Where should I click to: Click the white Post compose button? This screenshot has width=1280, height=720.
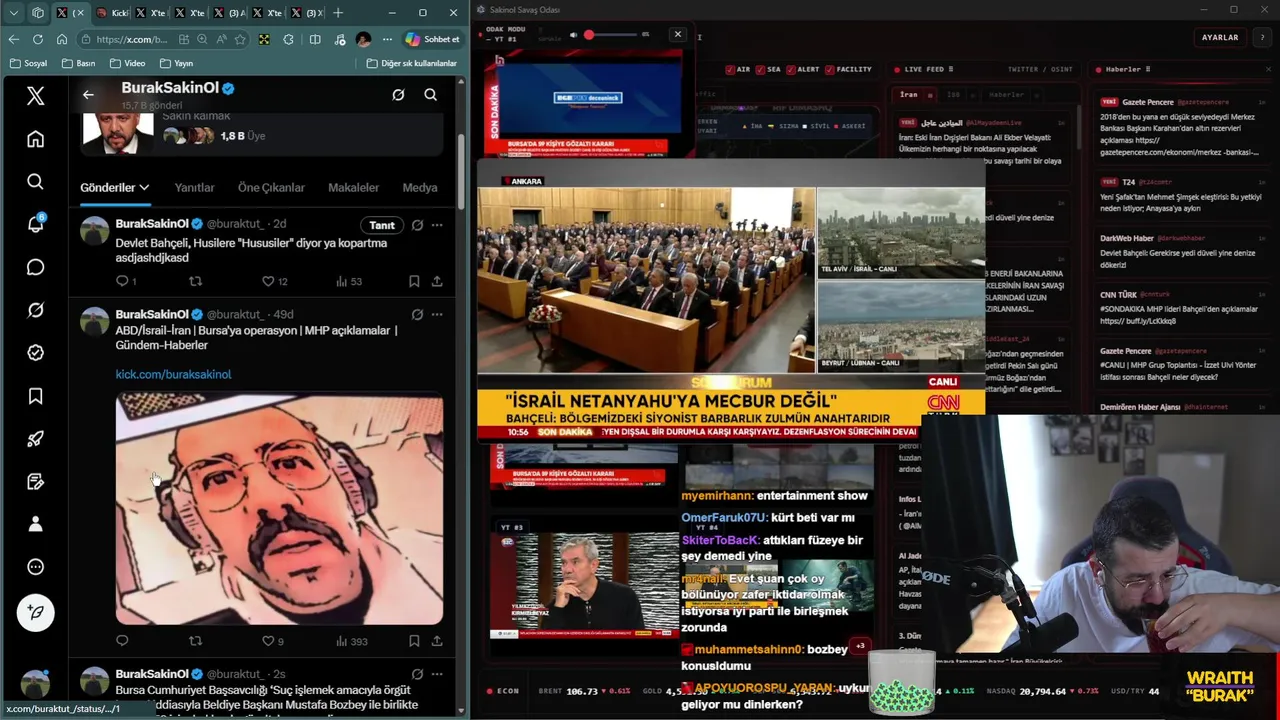point(36,612)
